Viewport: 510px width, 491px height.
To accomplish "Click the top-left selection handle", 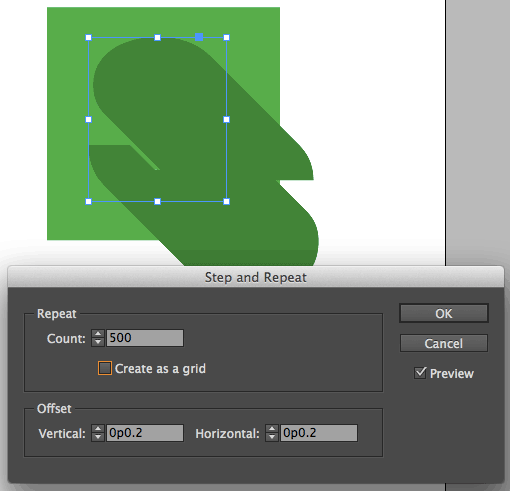I will pyautogui.click(x=88, y=38).
